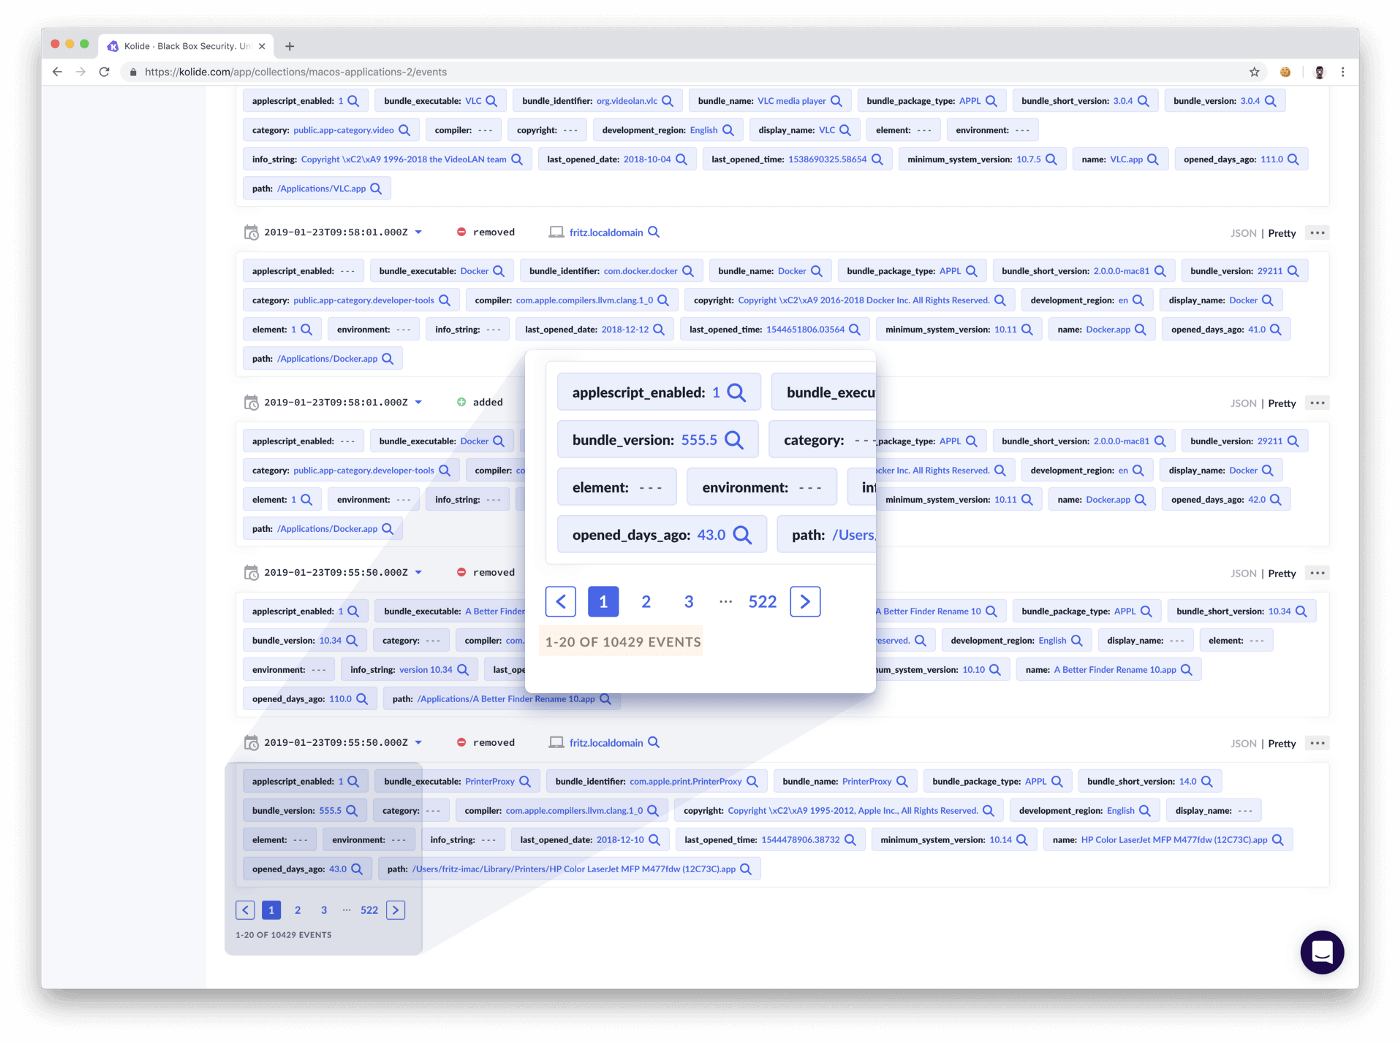Search the path /Applications/Docker.app
This screenshot has width=1400, height=1043.
[388, 357]
